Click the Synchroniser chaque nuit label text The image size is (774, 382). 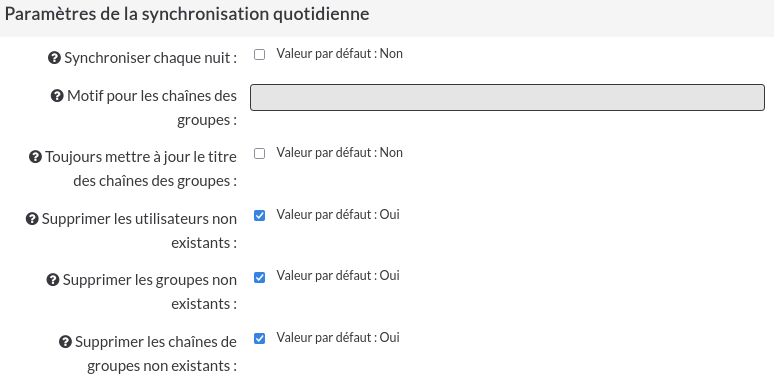click(x=151, y=58)
